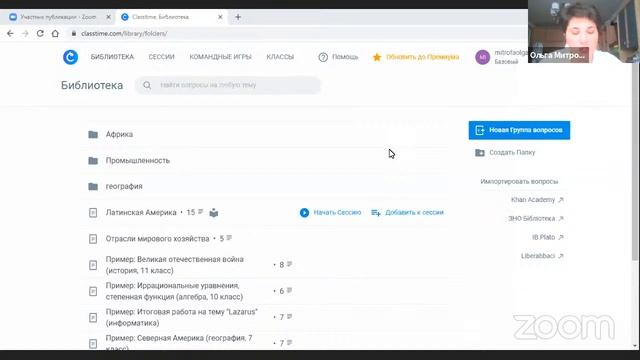Image resolution: width=640 pixels, height=360 pixels.
Task: Open the Латинская Америка question set
Action: pos(141,213)
